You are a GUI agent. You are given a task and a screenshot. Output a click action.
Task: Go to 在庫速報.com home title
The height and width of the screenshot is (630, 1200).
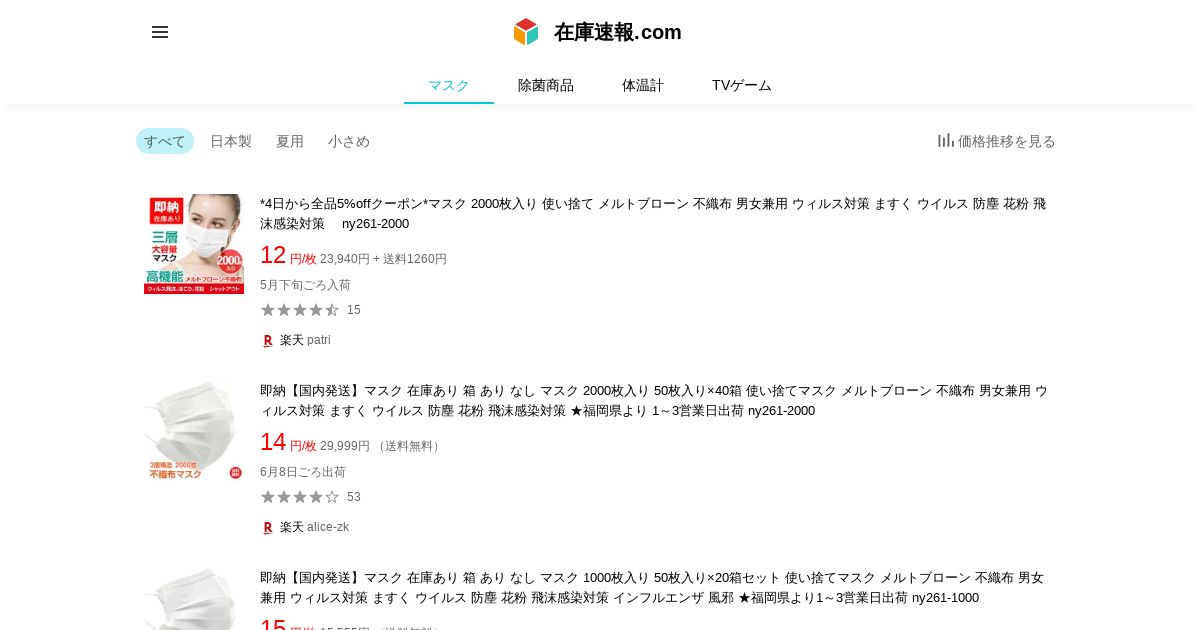click(x=618, y=32)
